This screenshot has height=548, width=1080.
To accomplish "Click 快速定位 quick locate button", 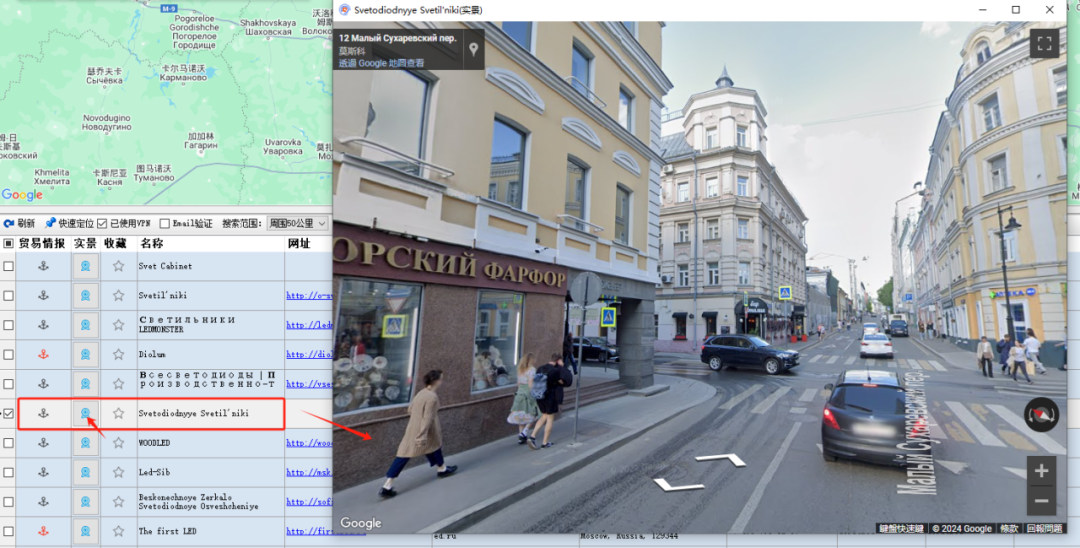I will (x=69, y=224).
